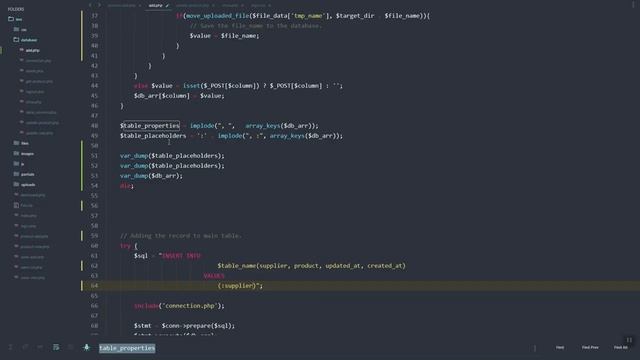
Task: Click line number 47 in gutter
Action: (94, 116)
